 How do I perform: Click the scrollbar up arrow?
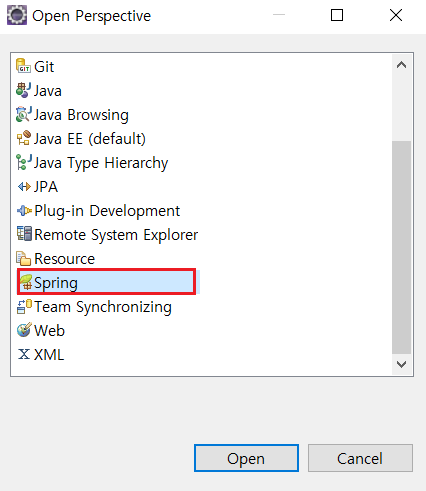[x=401, y=65]
